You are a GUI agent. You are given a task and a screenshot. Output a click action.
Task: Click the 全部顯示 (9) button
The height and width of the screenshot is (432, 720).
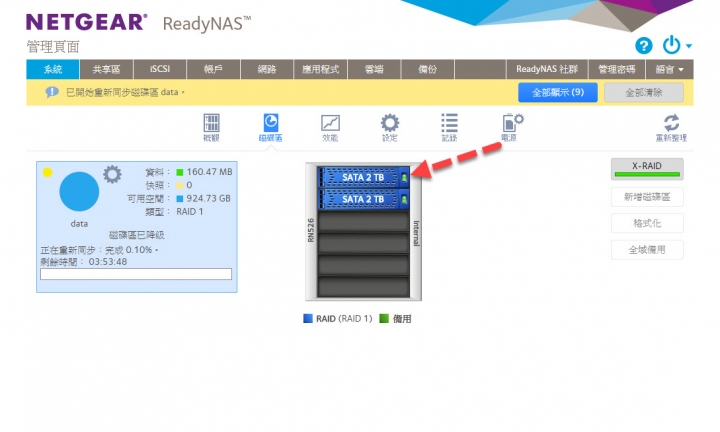pyautogui.click(x=558, y=93)
